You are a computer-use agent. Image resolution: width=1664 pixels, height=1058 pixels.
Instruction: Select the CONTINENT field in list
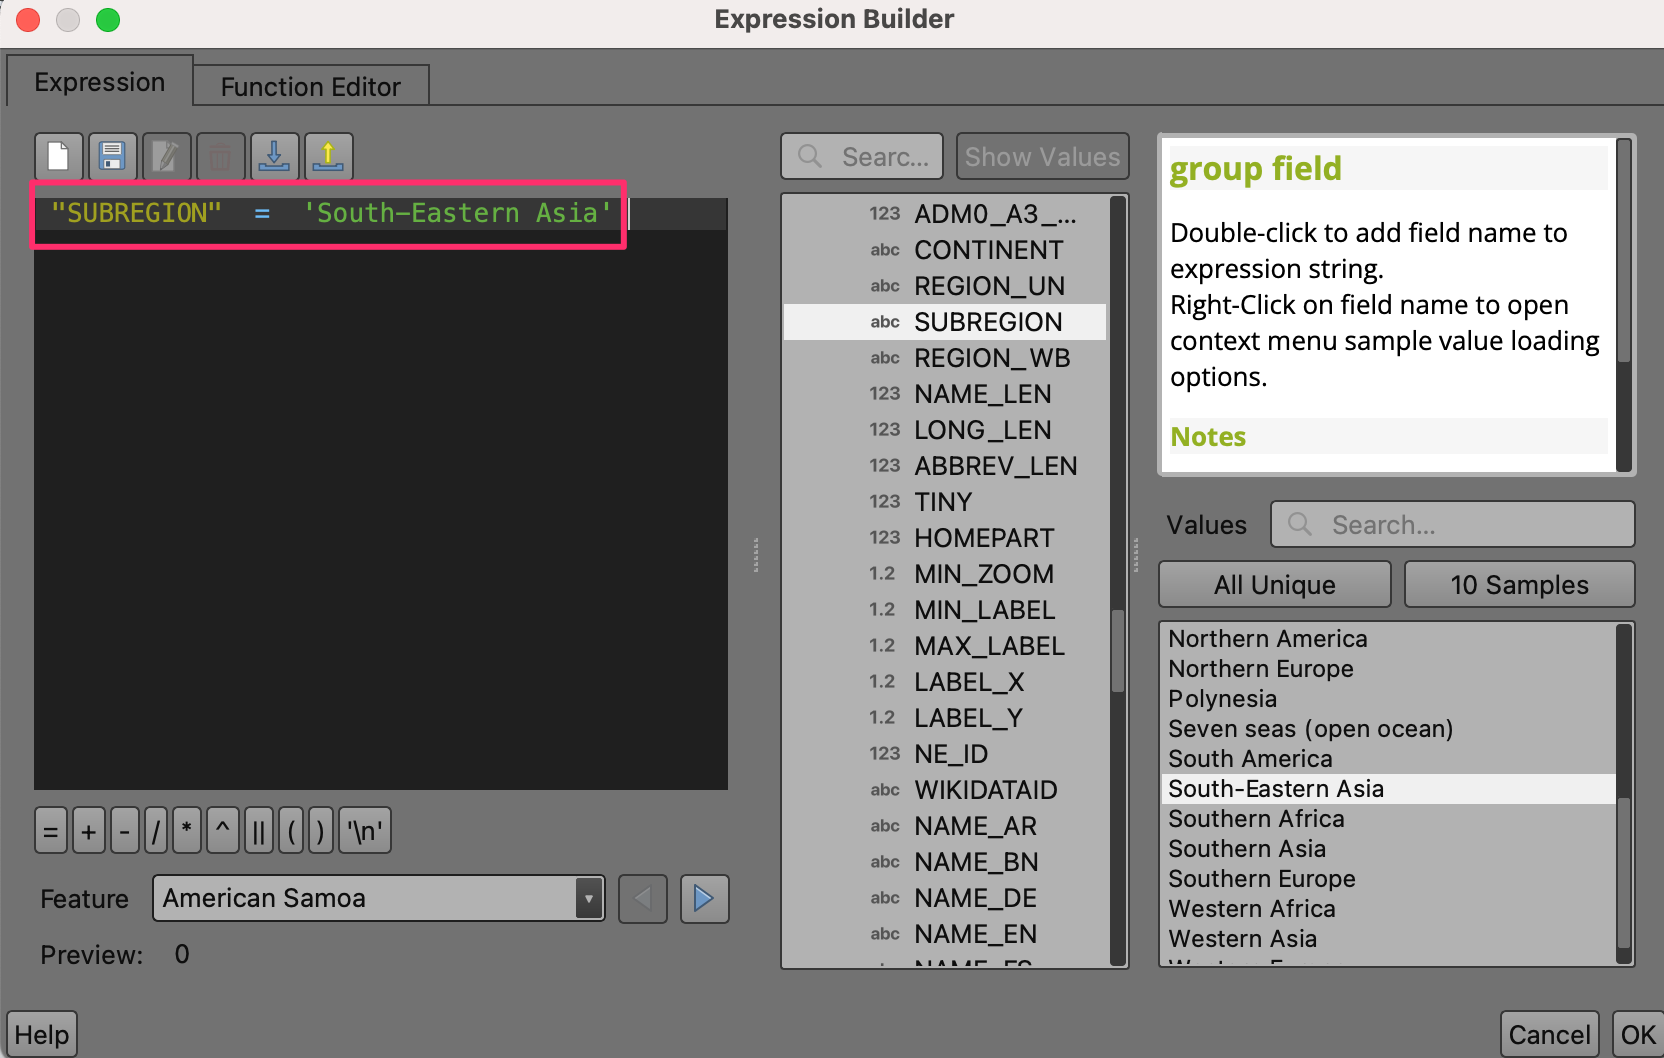[988, 250]
